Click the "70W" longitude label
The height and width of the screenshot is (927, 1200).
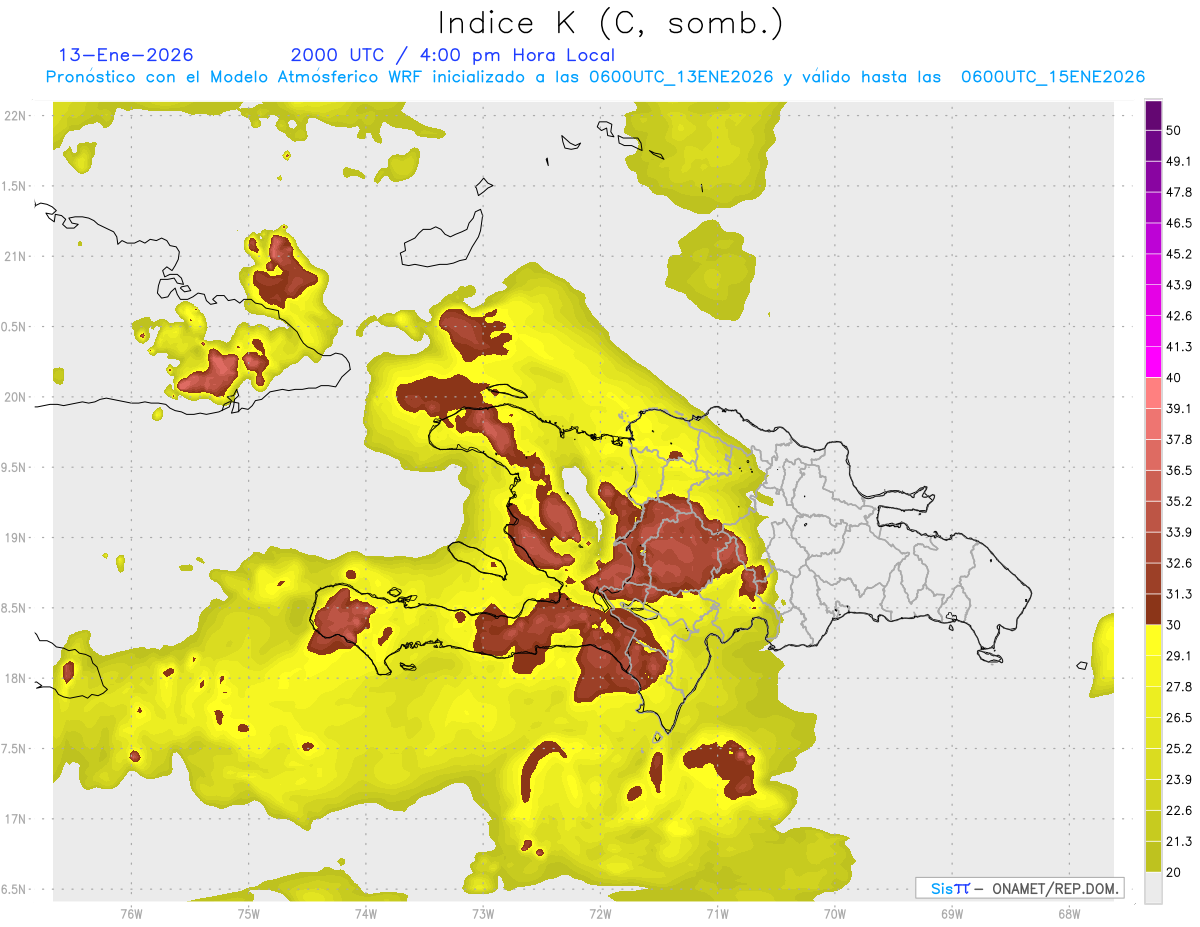pos(835,913)
